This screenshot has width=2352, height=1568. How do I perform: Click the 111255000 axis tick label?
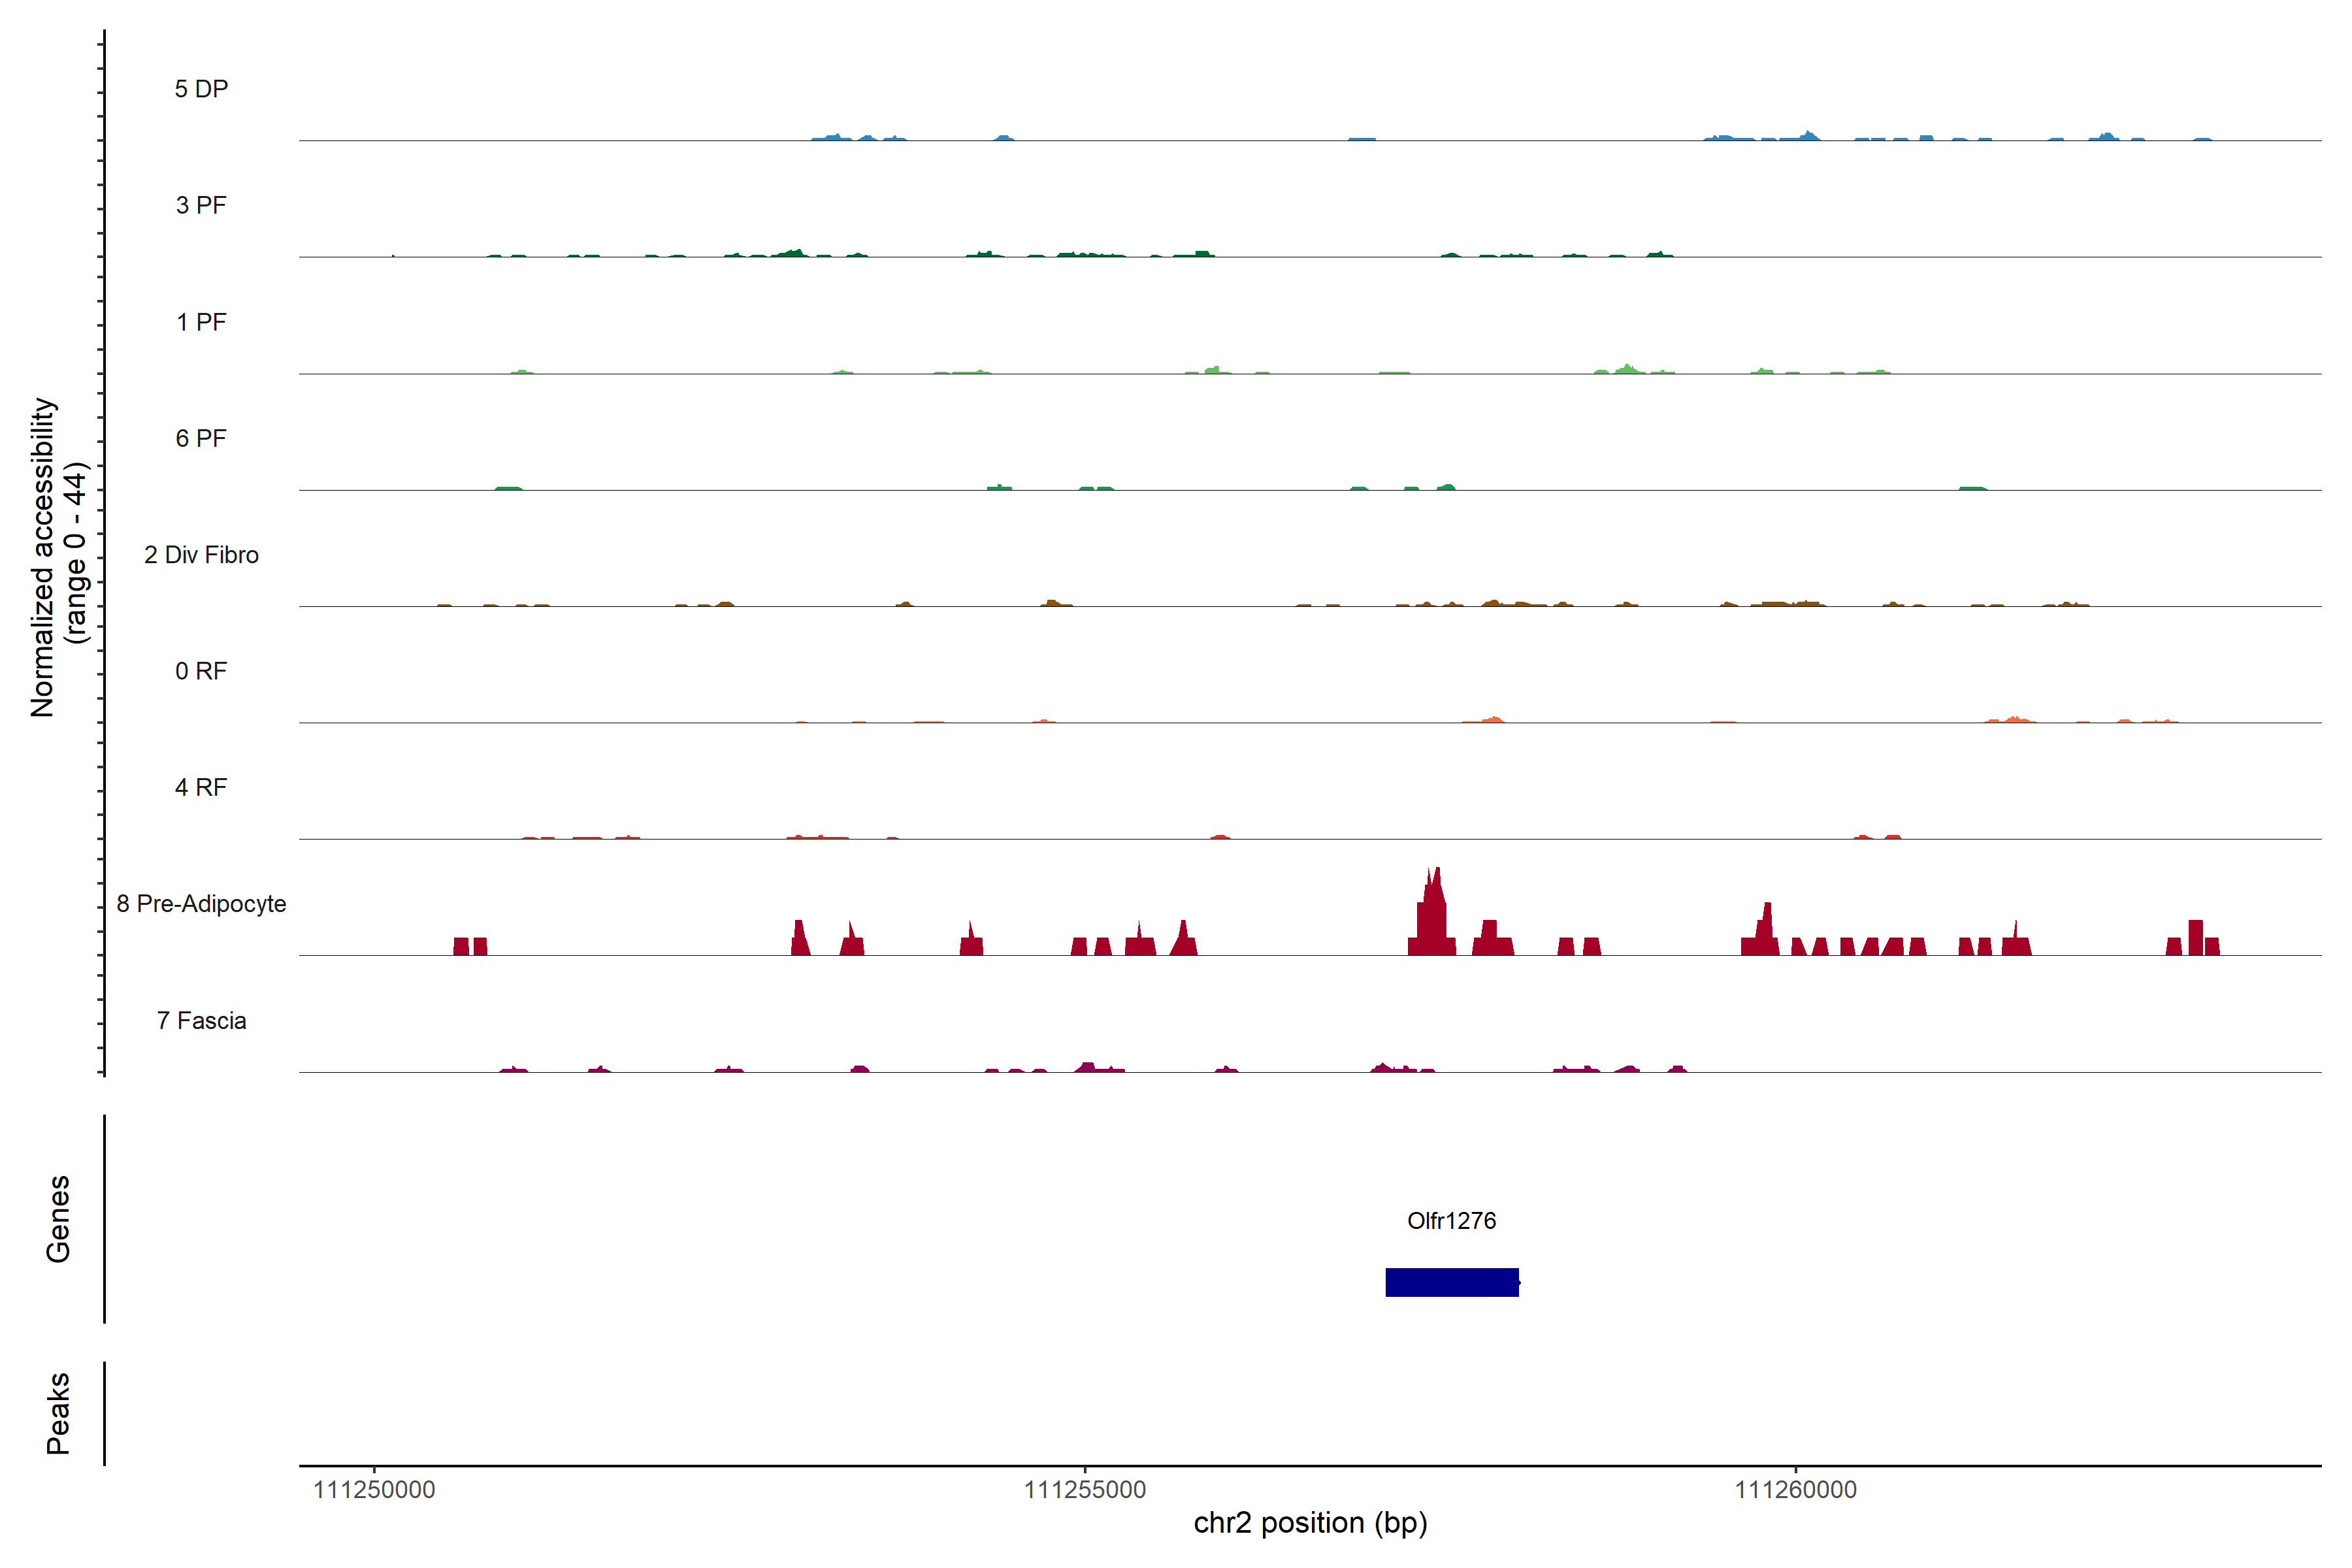click(1085, 1489)
